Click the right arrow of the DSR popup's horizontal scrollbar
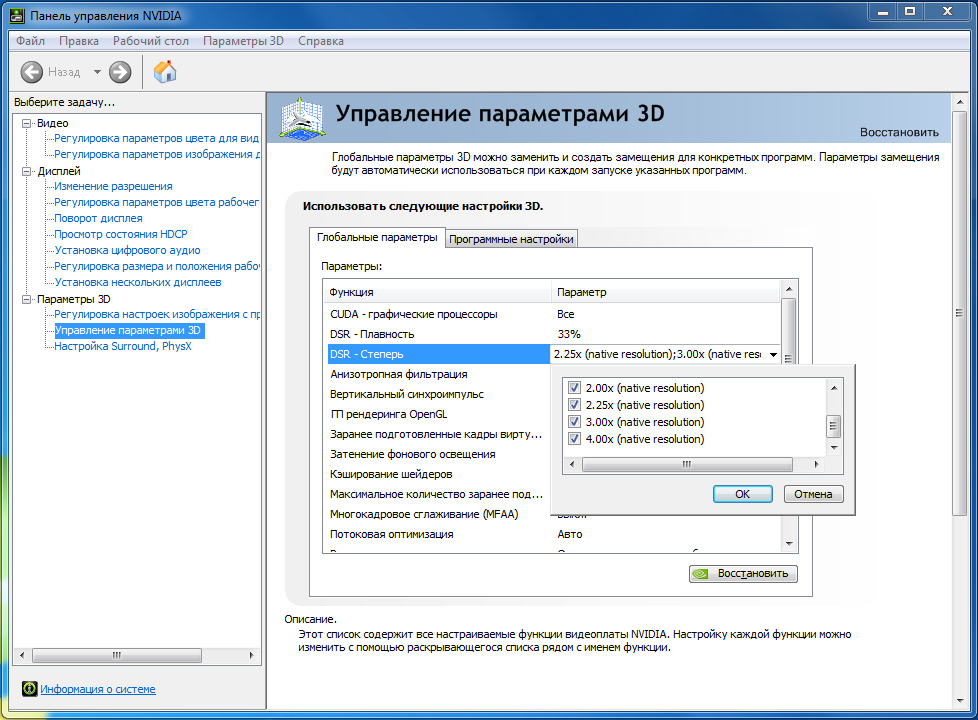Image resolution: width=978 pixels, height=720 pixels. click(816, 464)
